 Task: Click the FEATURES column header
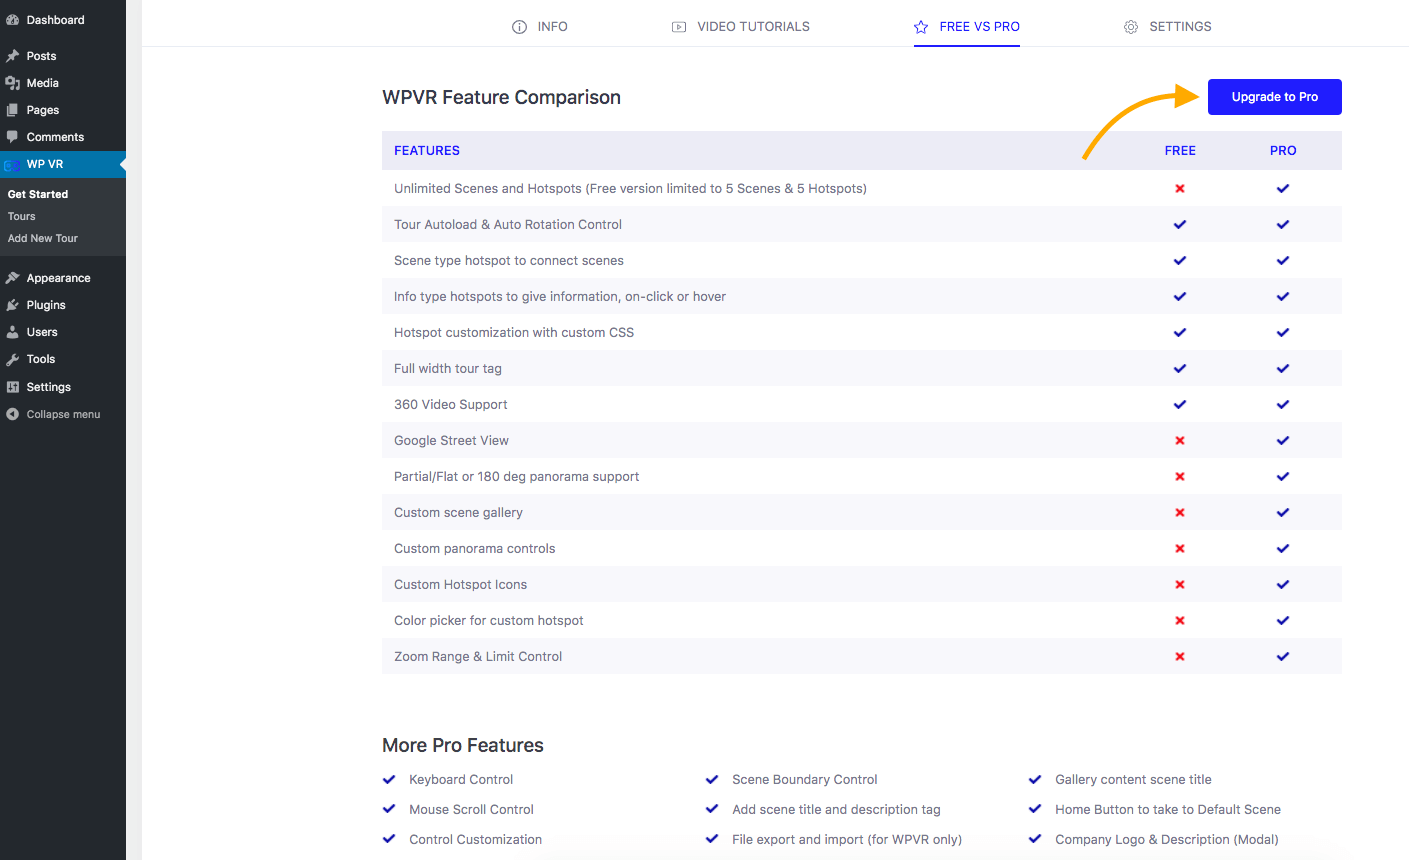click(427, 150)
